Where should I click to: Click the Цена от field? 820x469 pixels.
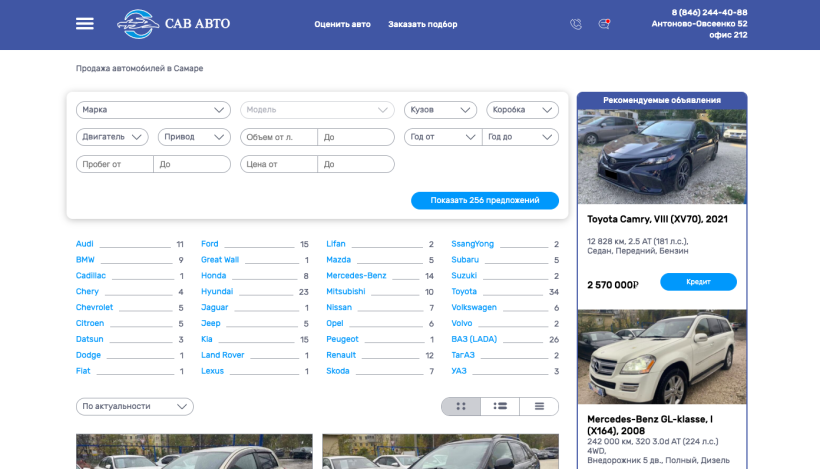279,164
